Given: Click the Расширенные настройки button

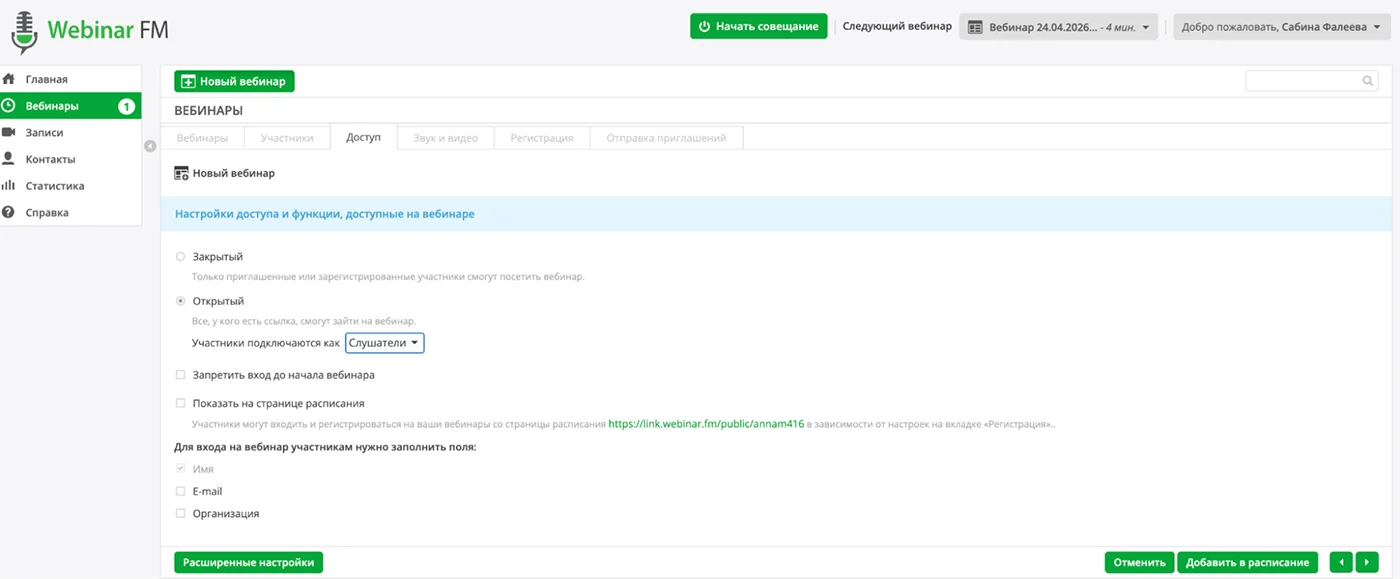Looking at the screenshot, I should 248,562.
